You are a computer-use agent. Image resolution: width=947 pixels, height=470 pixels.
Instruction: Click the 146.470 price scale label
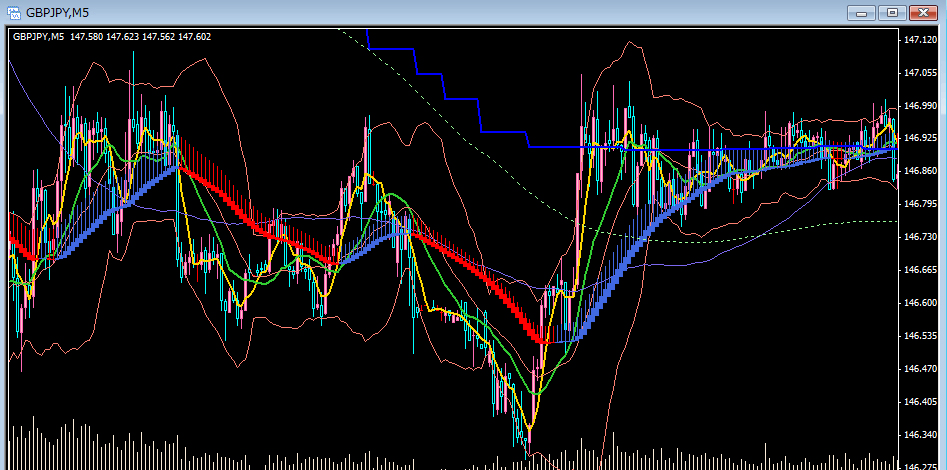[x=920, y=369]
